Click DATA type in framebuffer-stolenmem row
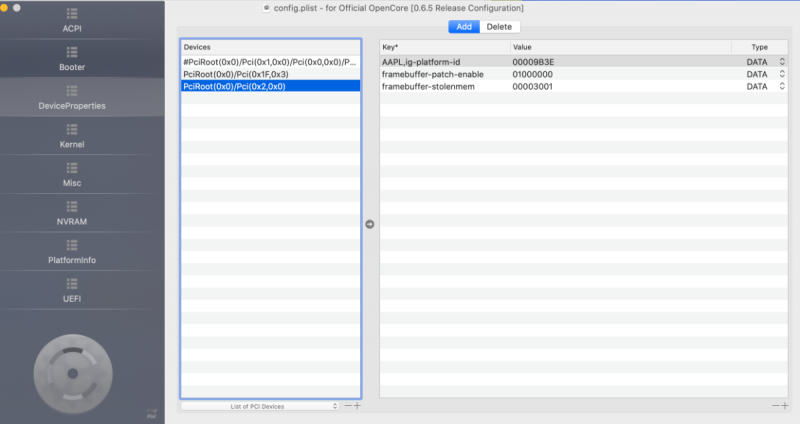The width and height of the screenshot is (800, 424). [757, 86]
